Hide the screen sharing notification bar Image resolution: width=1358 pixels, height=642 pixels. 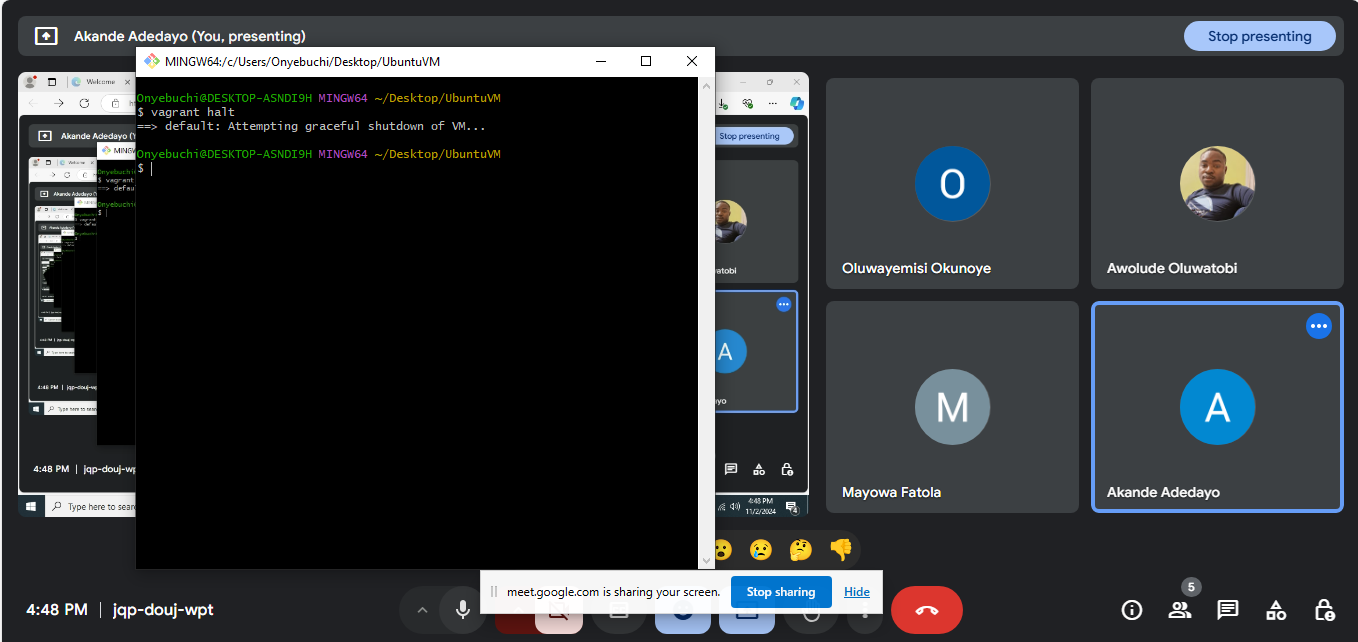(856, 592)
